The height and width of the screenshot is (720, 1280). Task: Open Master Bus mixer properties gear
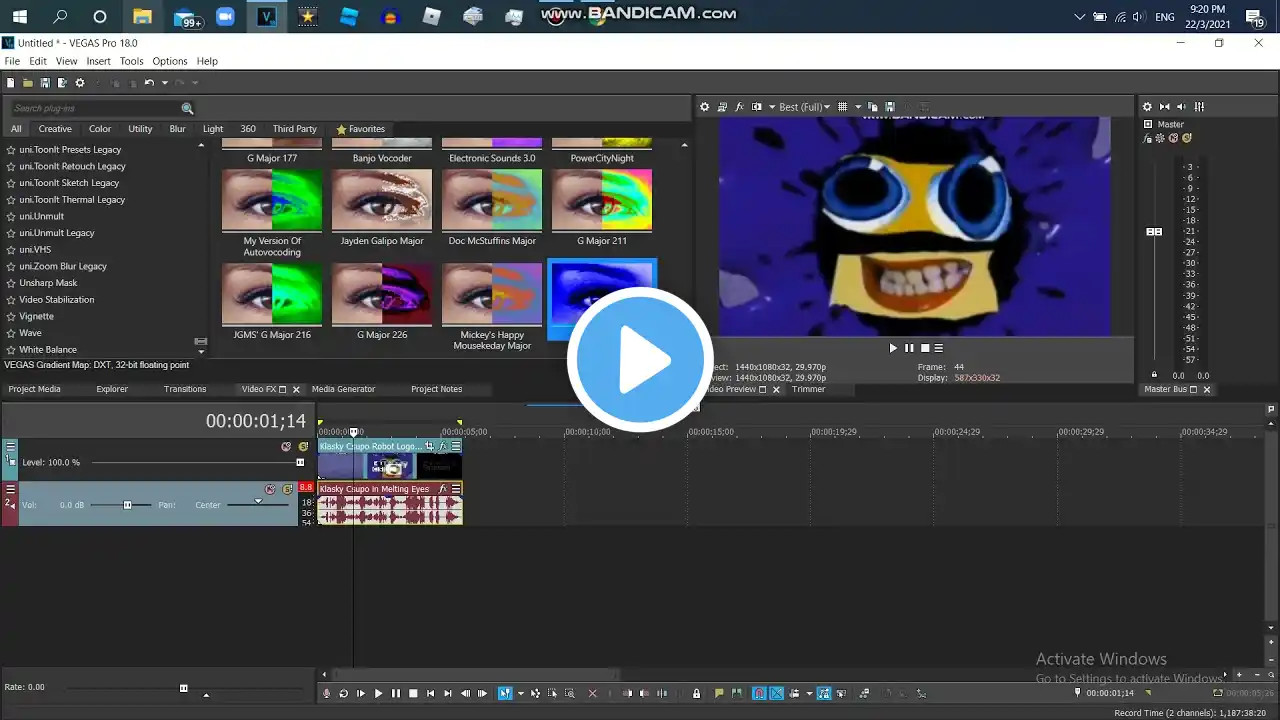click(1147, 107)
